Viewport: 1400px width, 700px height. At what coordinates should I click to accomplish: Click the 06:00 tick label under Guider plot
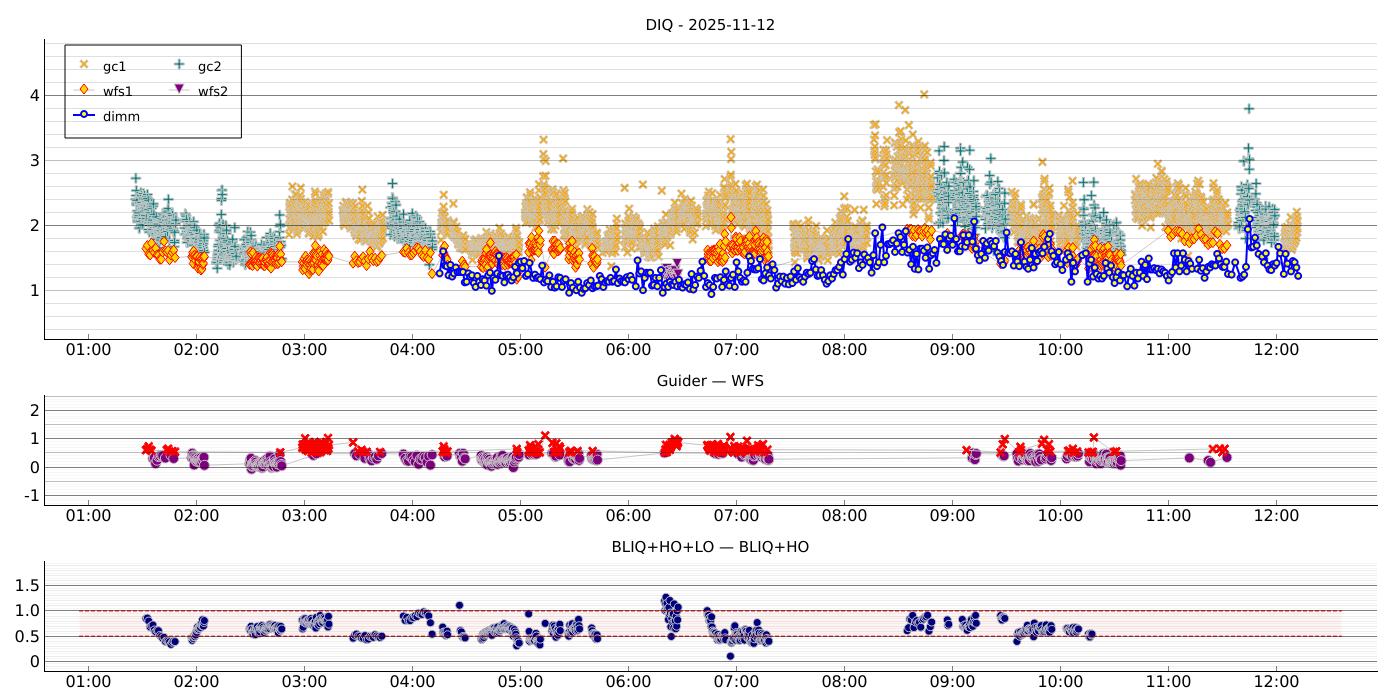pyautogui.click(x=628, y=516)
